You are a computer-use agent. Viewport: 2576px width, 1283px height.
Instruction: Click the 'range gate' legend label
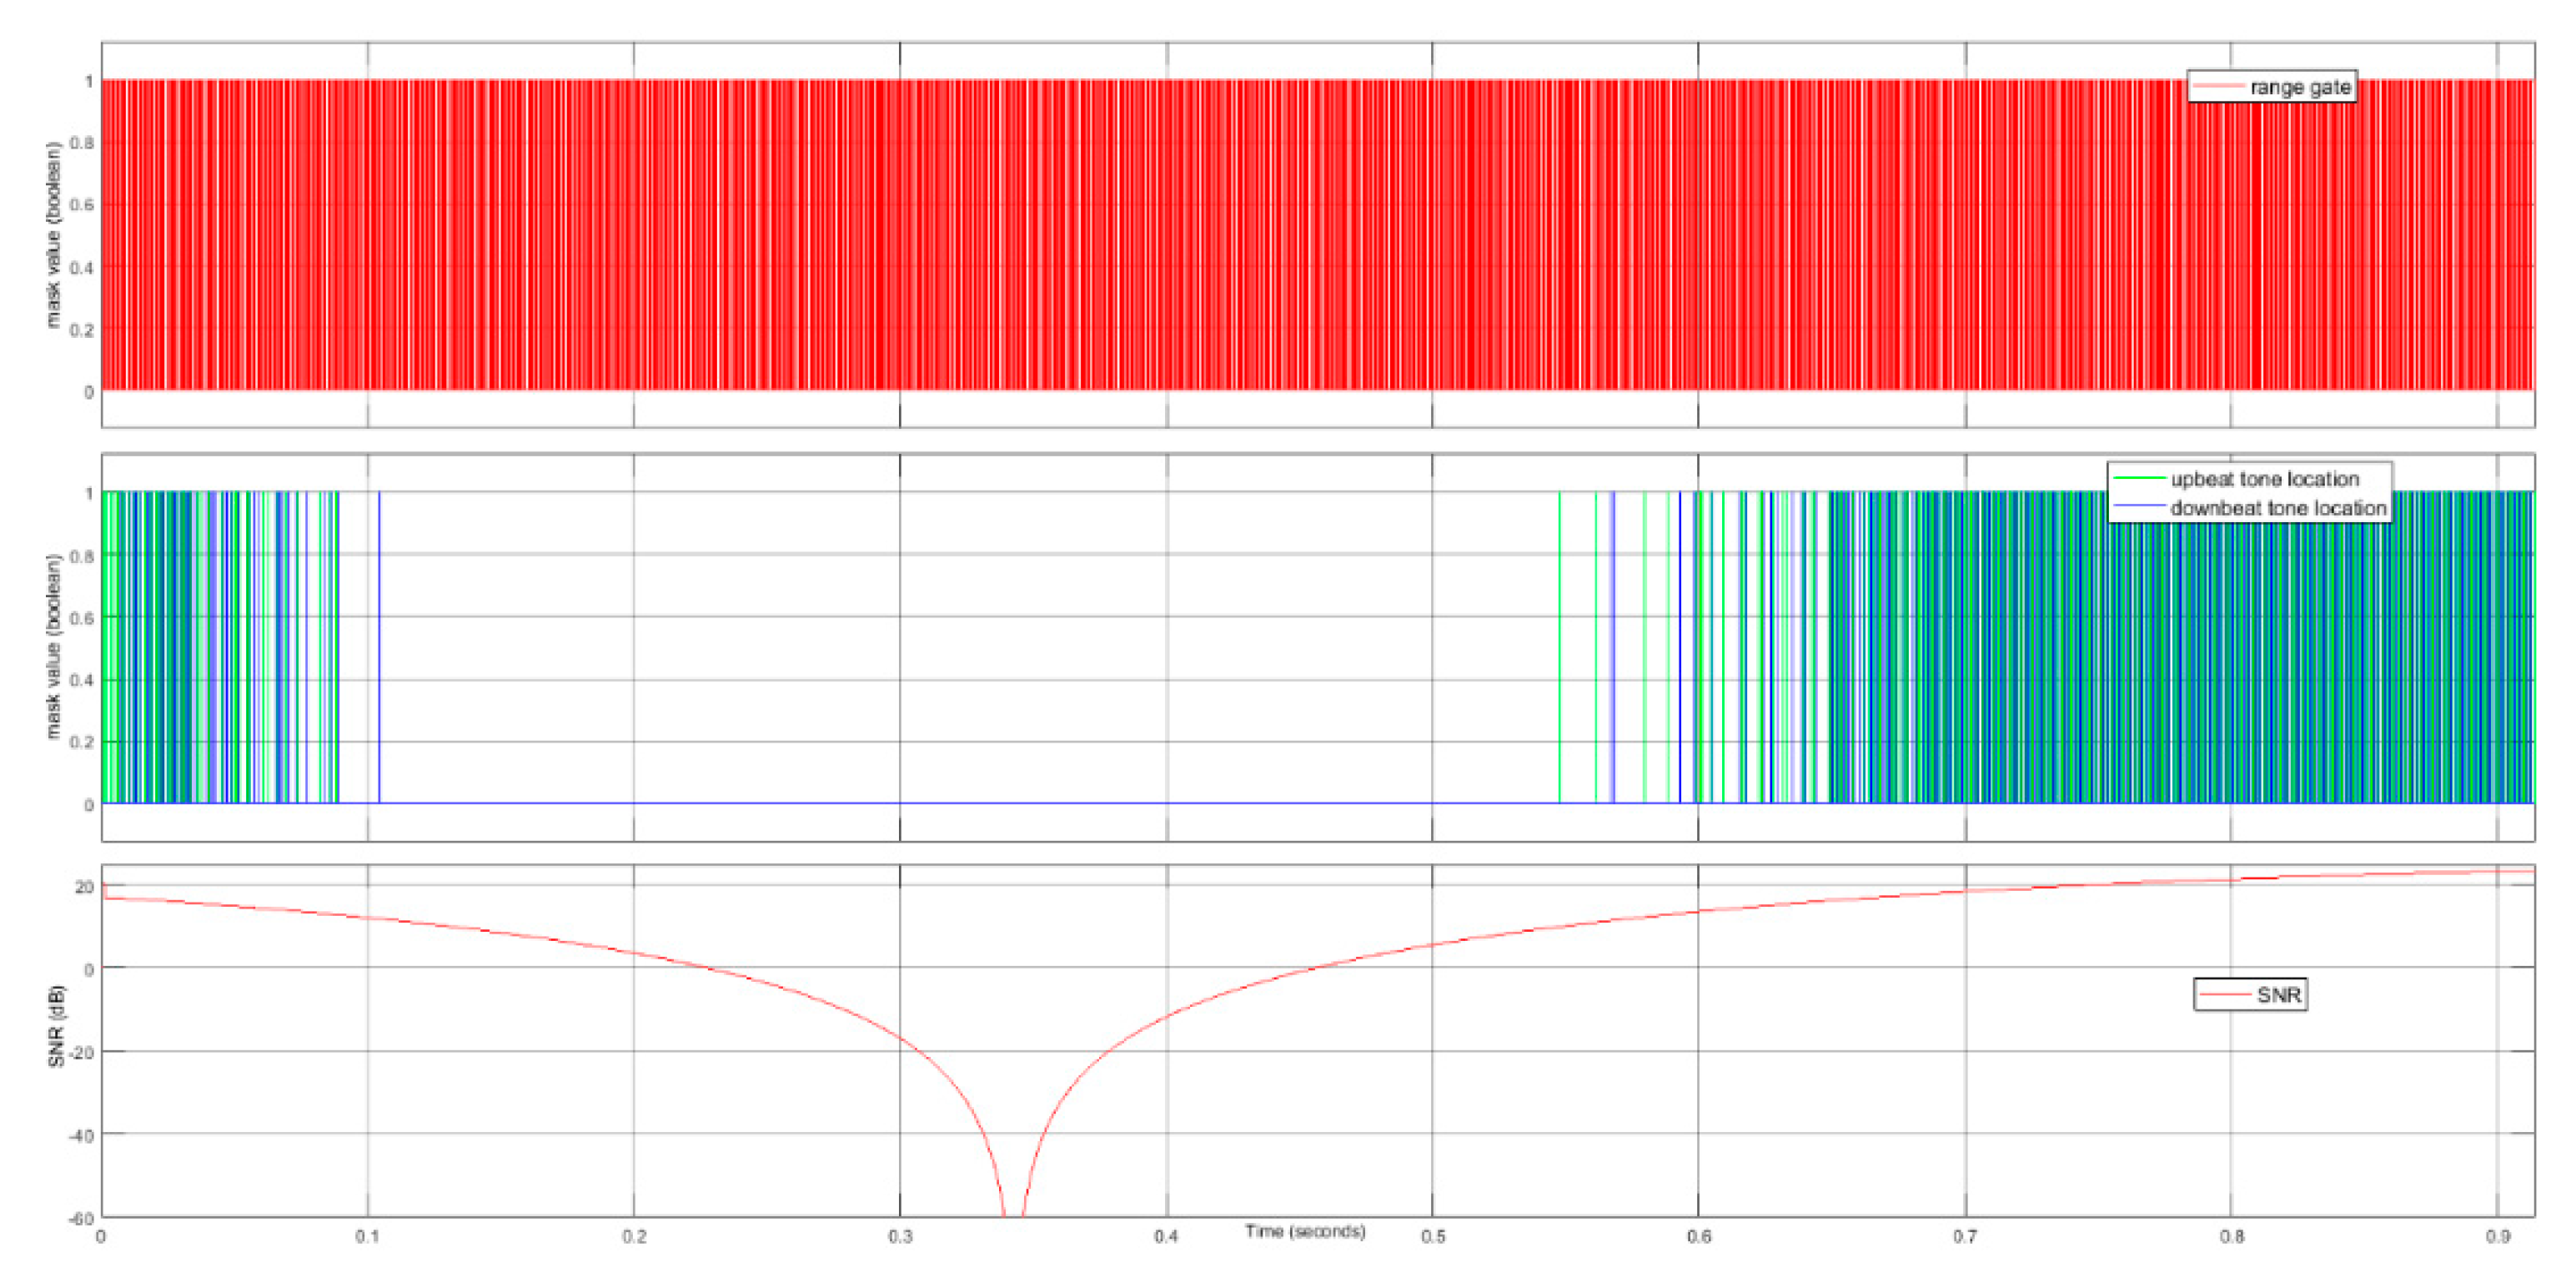(2299, 88)
